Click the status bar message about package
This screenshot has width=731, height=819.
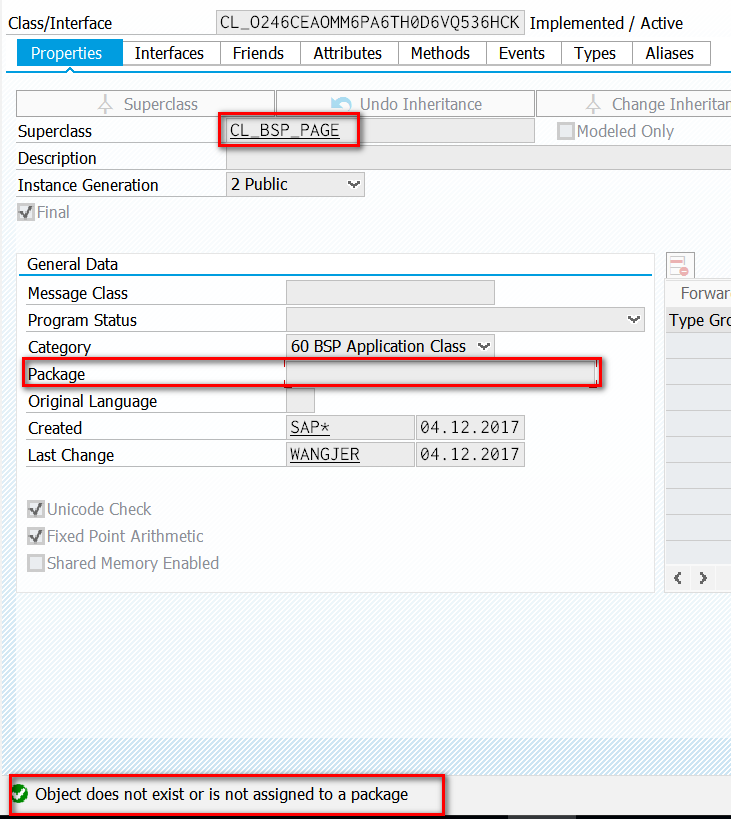222,794
